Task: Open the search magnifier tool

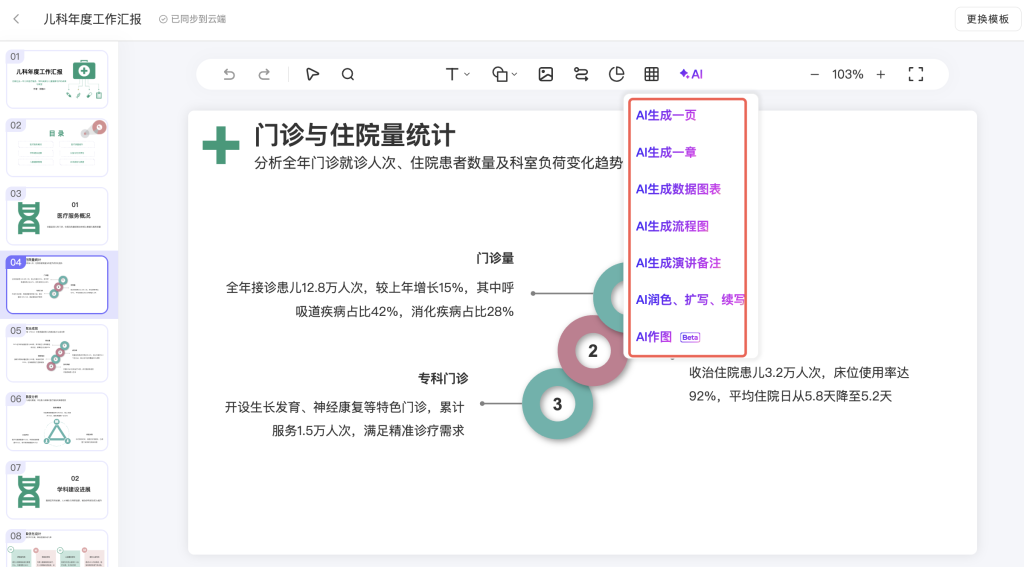Action: tap(348, 74)
